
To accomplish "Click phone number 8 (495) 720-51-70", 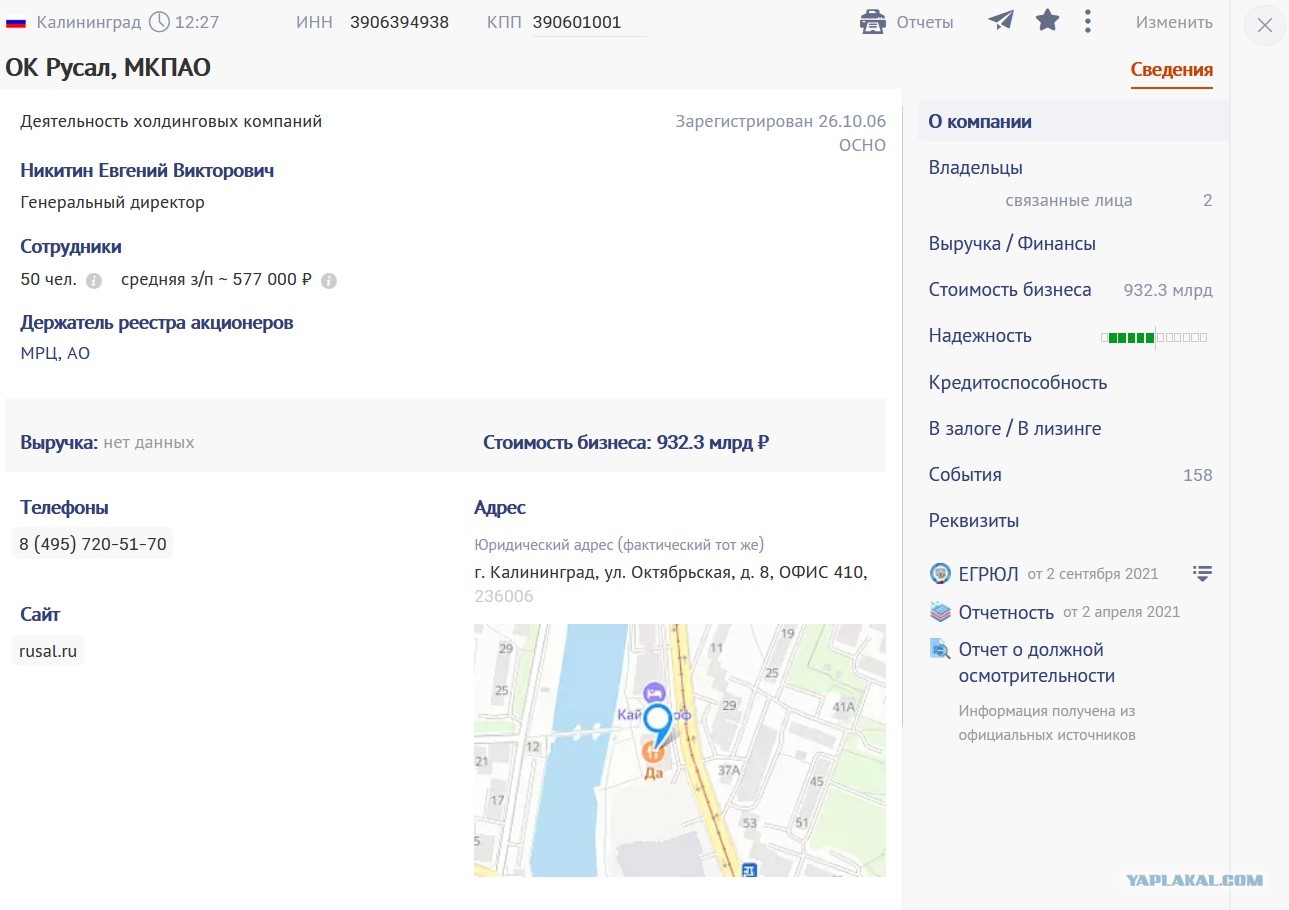I will pyautogui.click(x=93, y=545).
